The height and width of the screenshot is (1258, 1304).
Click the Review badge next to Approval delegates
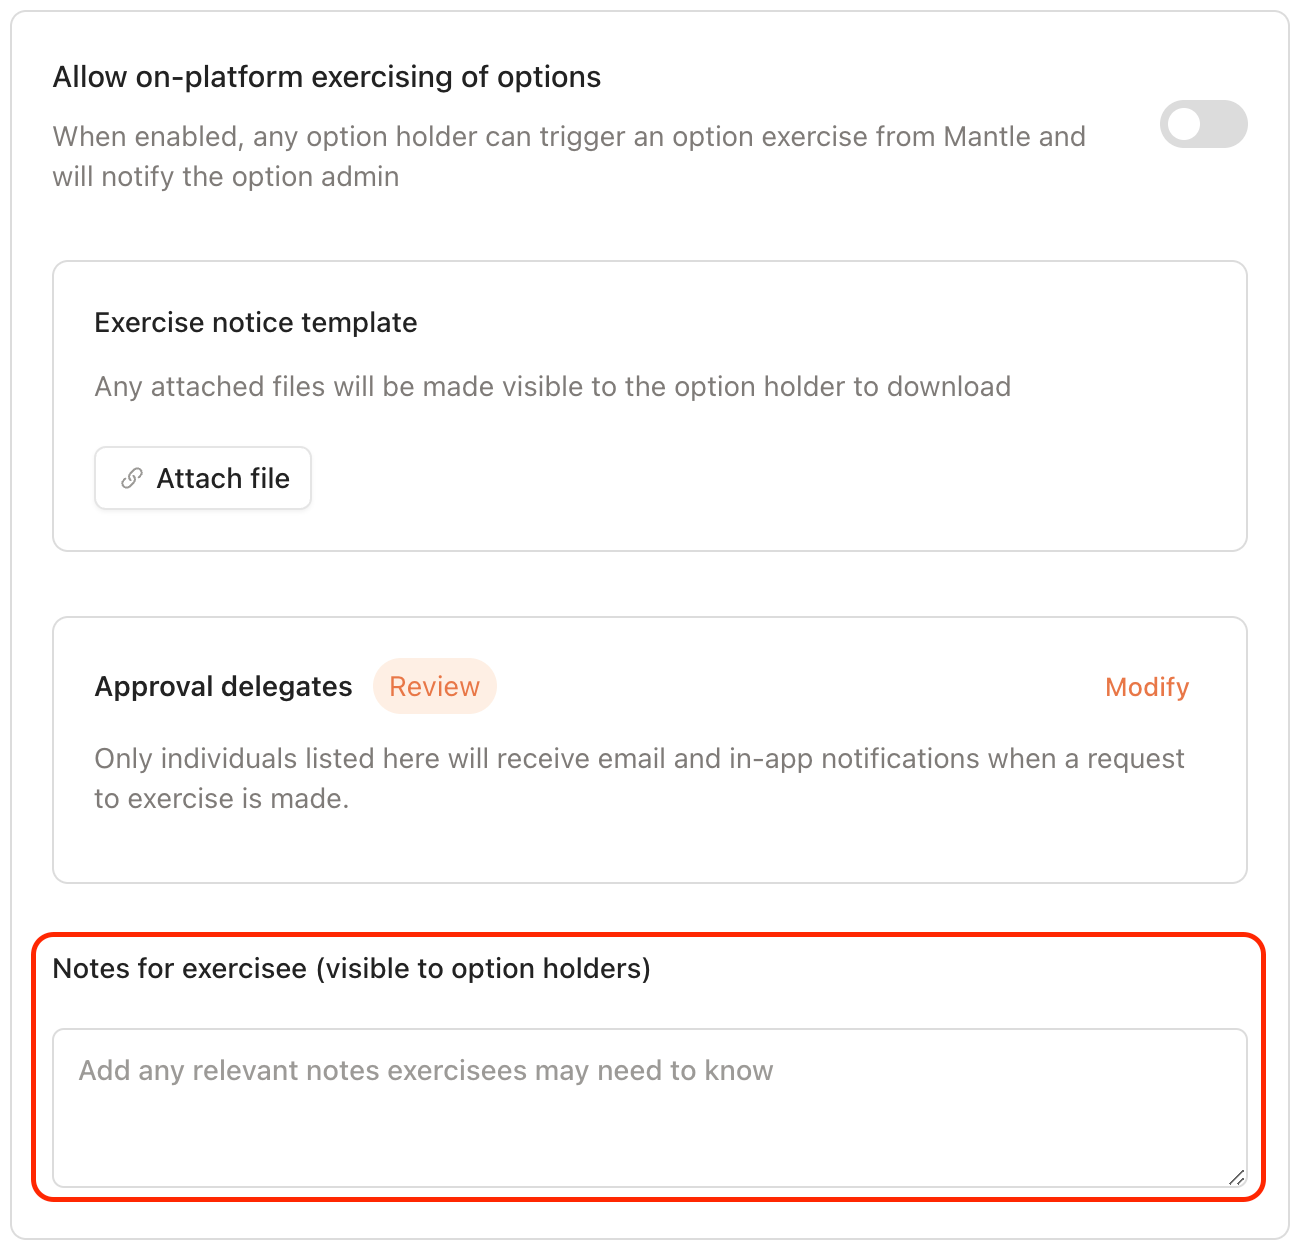point(434,686)
